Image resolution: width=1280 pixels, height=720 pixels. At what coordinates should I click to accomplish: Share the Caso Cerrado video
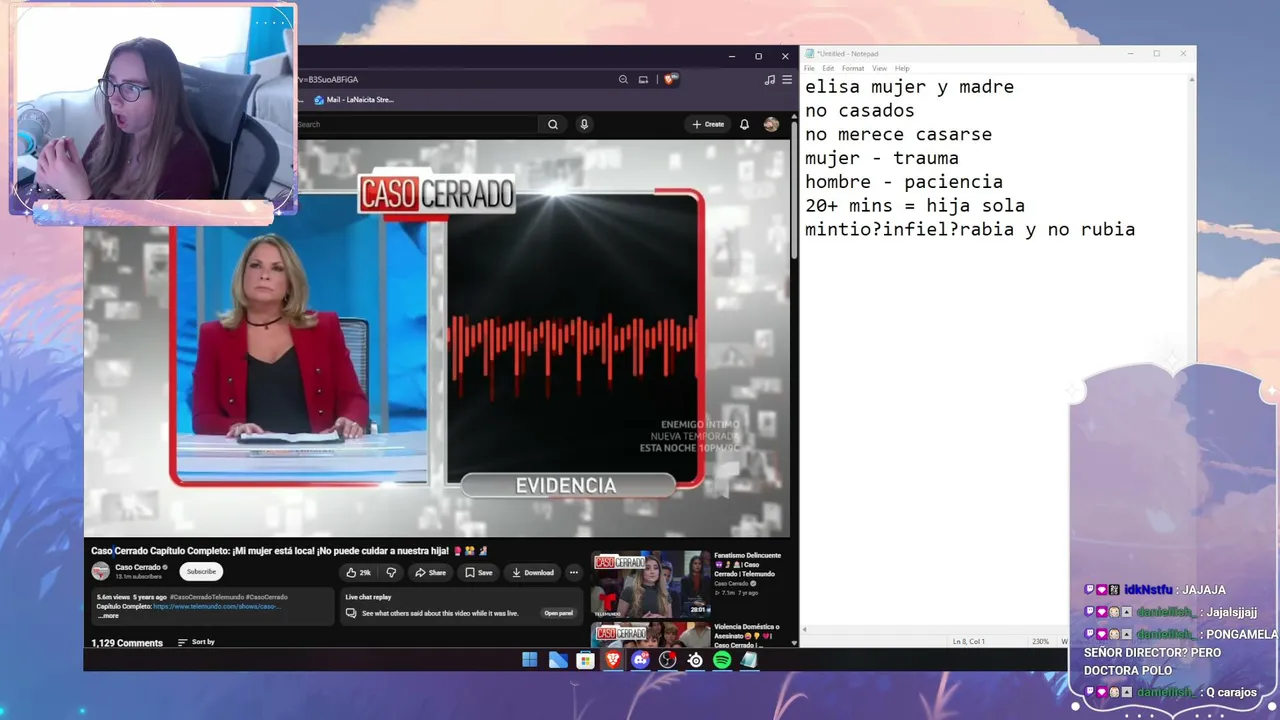(431, 572)
